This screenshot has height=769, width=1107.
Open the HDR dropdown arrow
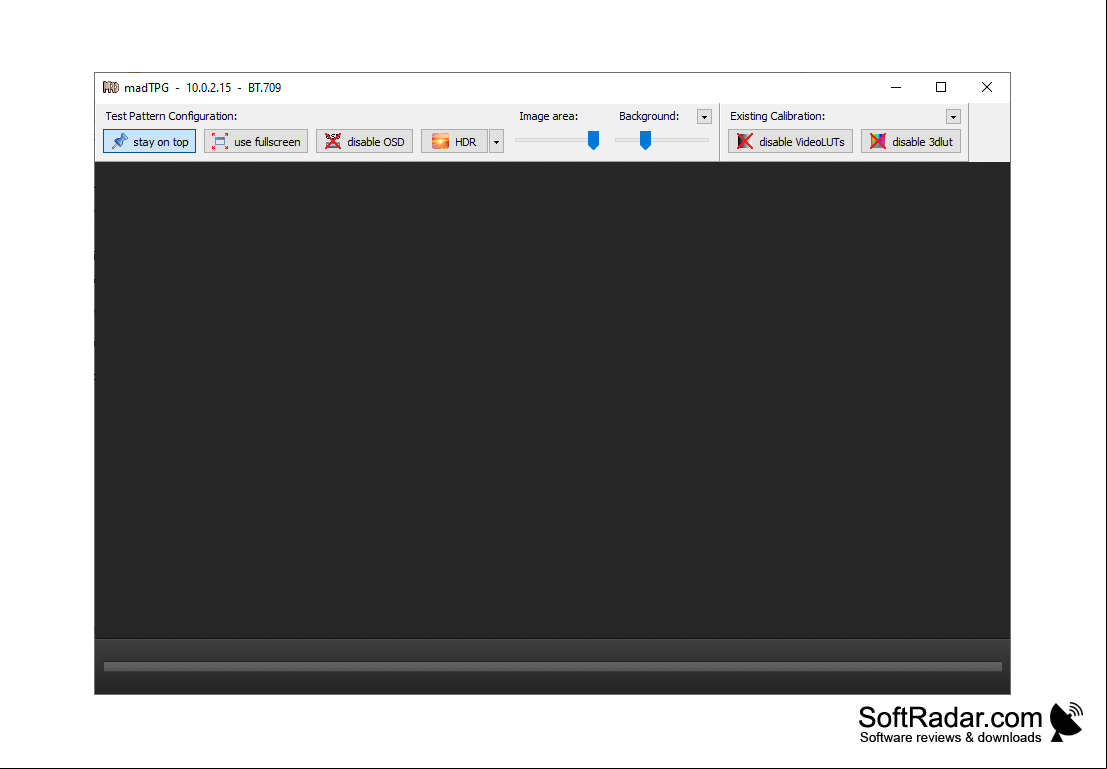[x=496, y=141]
